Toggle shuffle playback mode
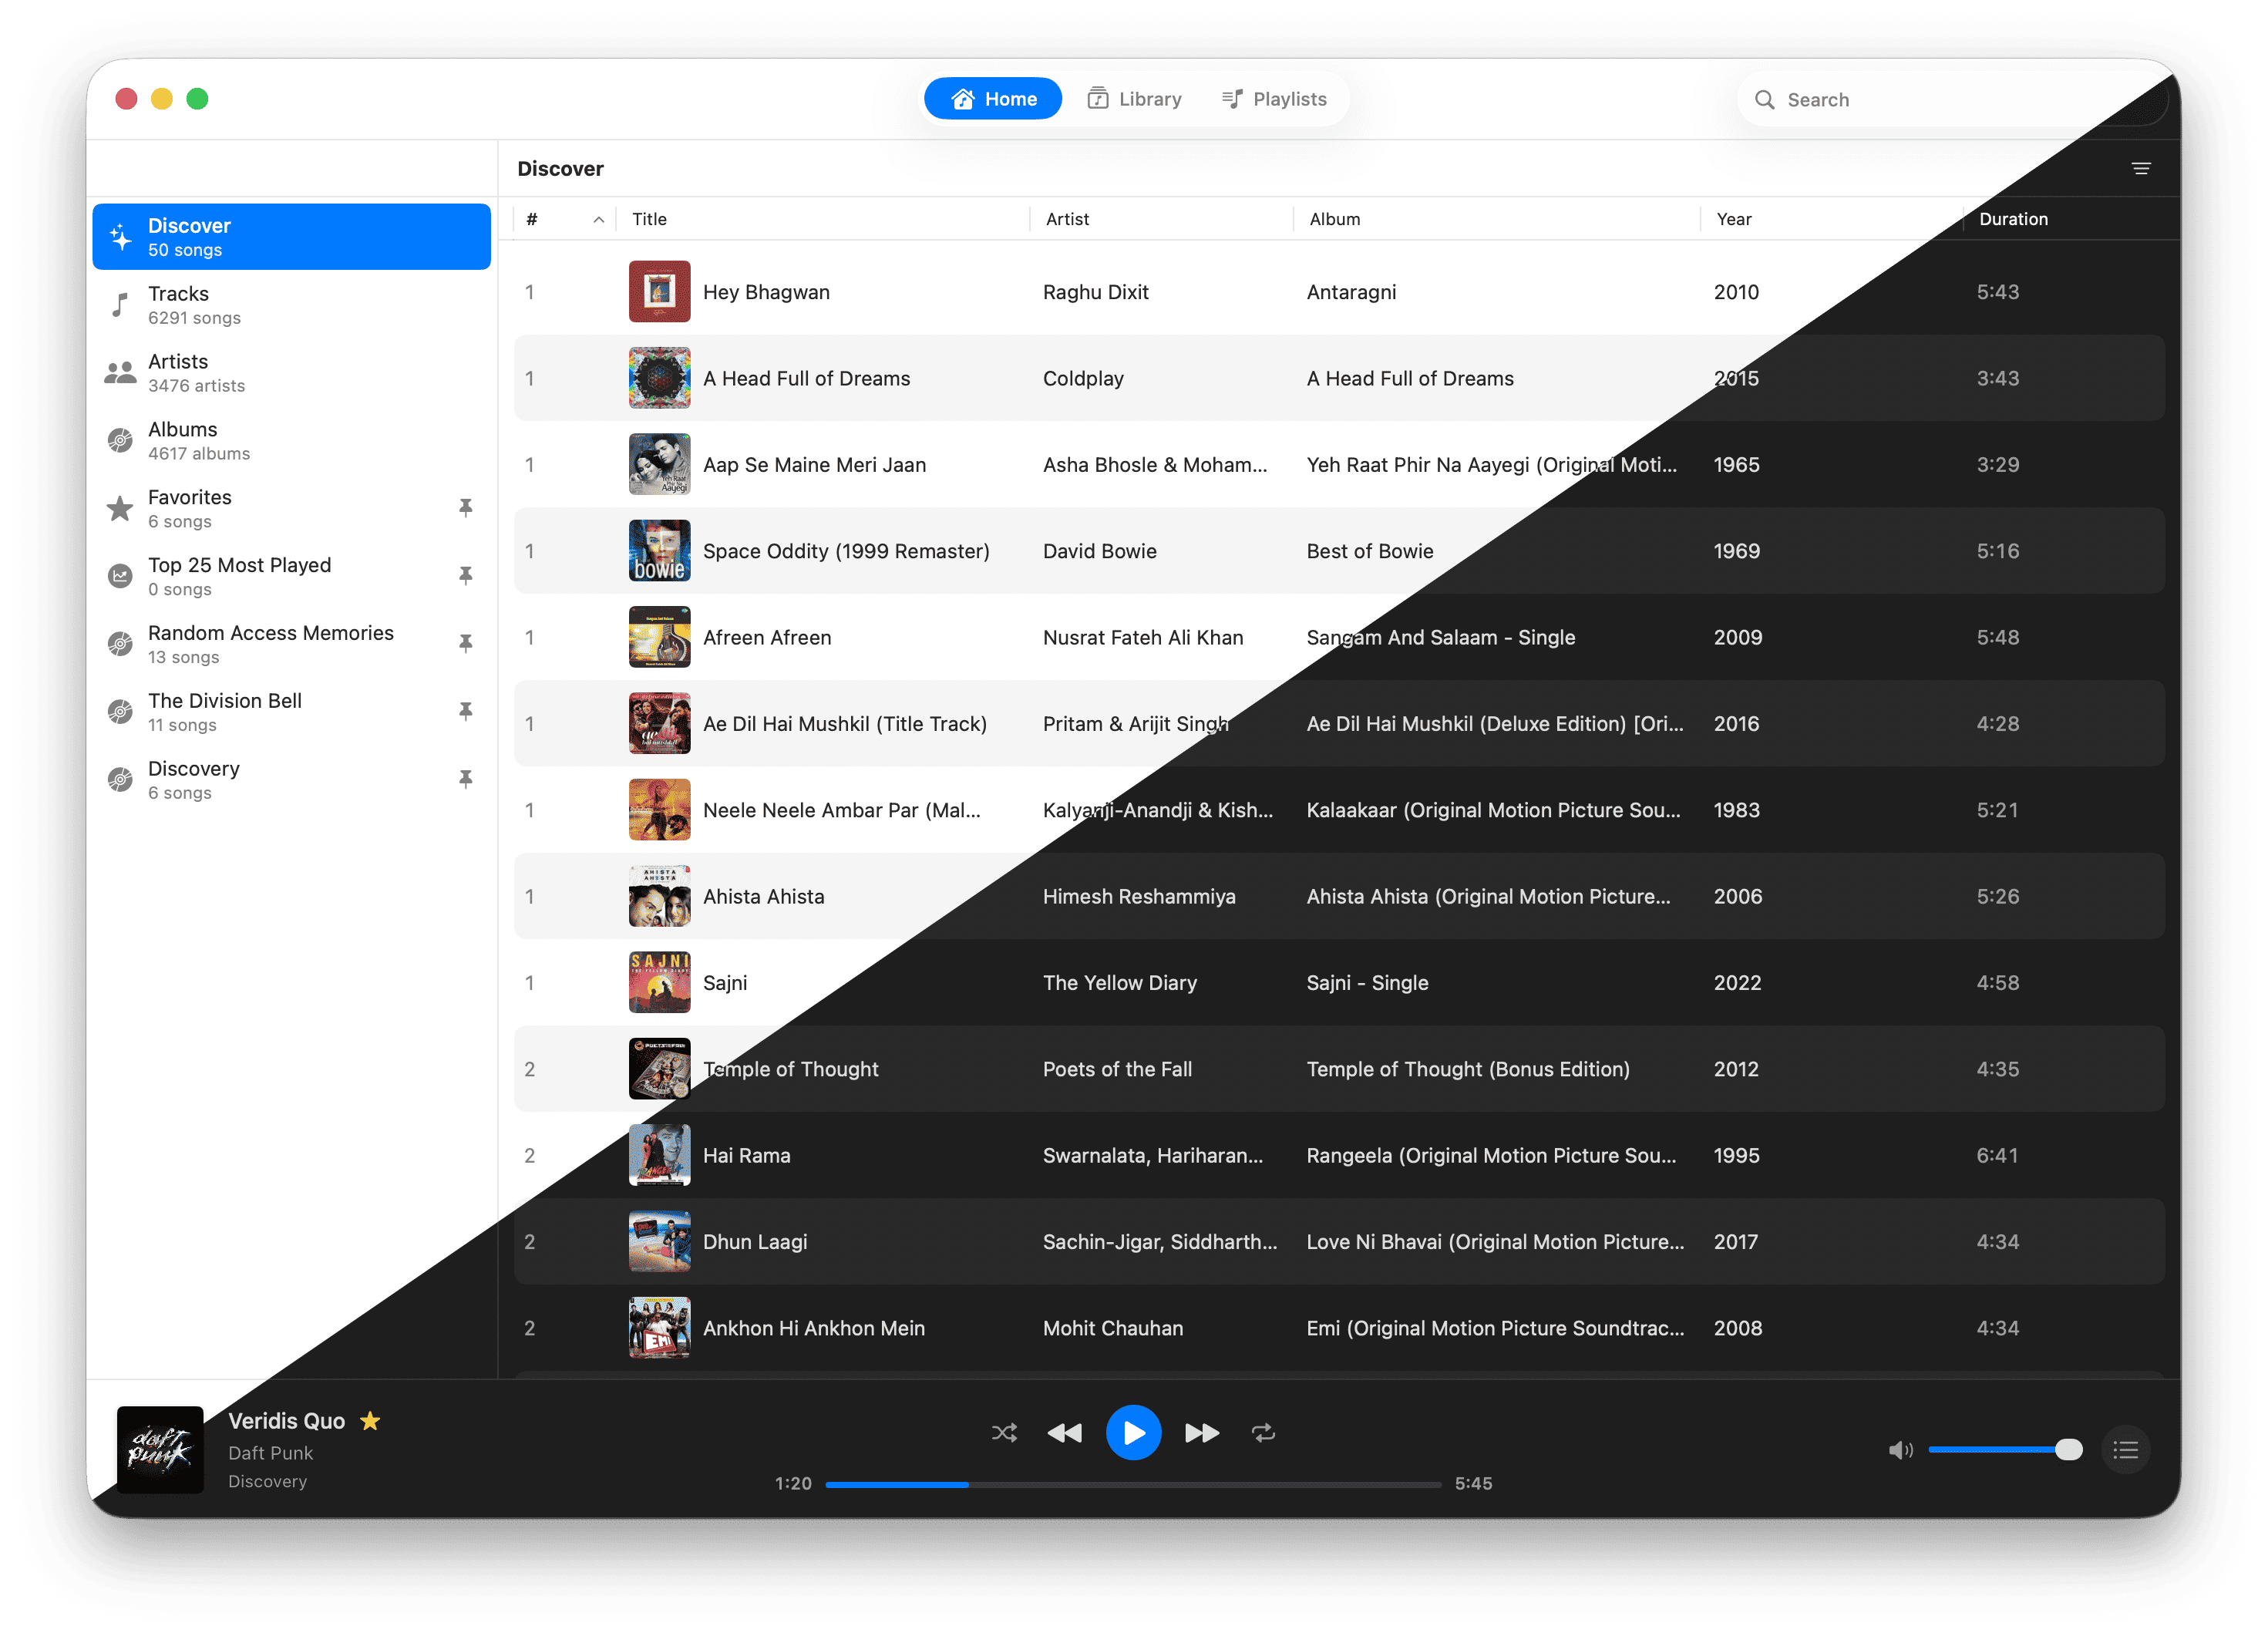Screen dimensions: 2268x1633 tap(1004, 1432)
